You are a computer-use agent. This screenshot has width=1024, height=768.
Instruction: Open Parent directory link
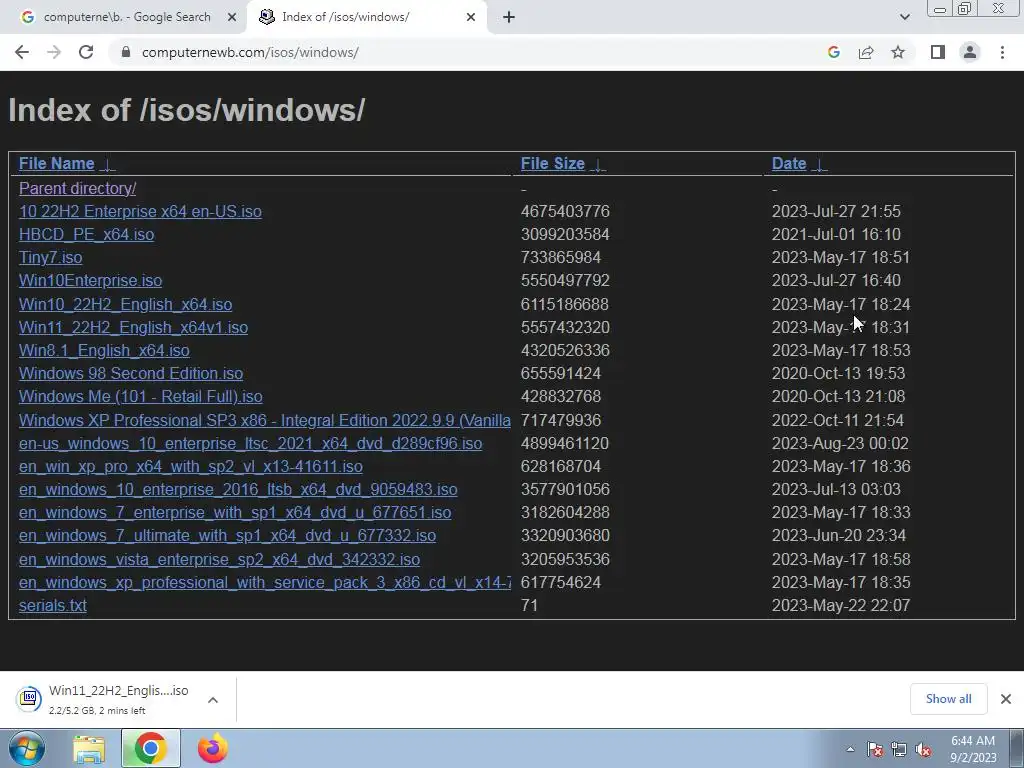click(x=78, y=188)
